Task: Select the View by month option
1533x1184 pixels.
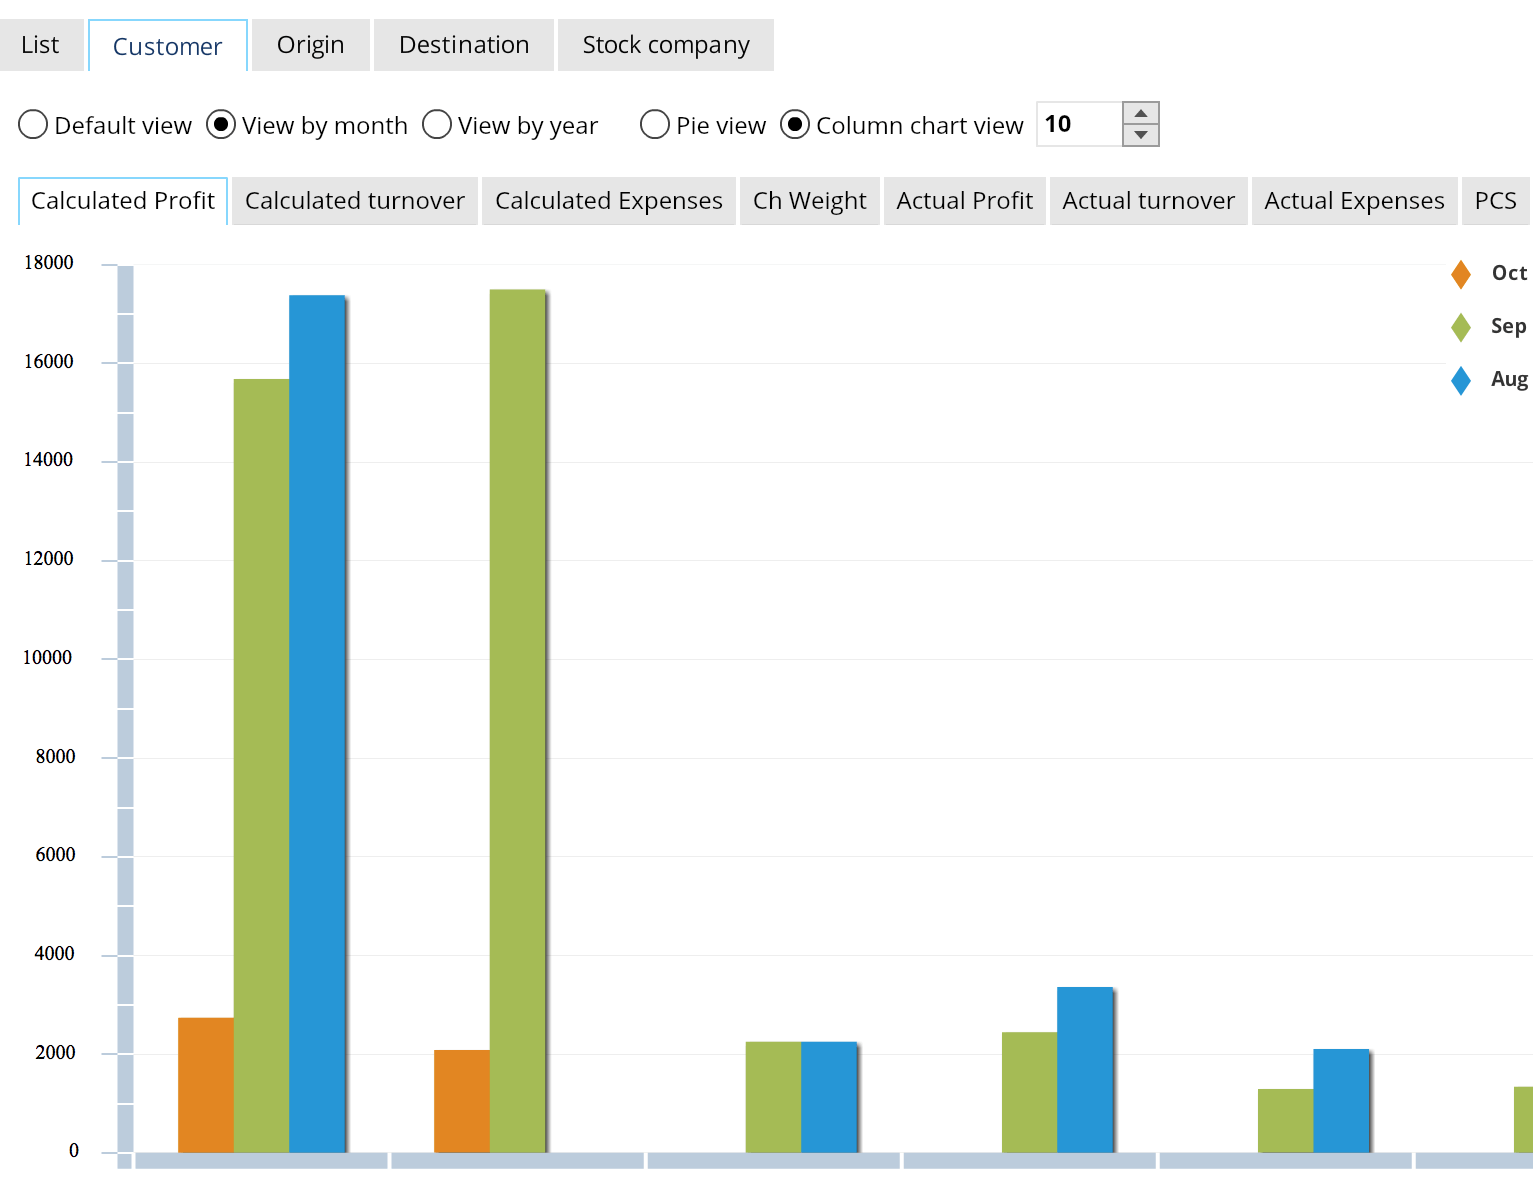Action: point(220,124)
